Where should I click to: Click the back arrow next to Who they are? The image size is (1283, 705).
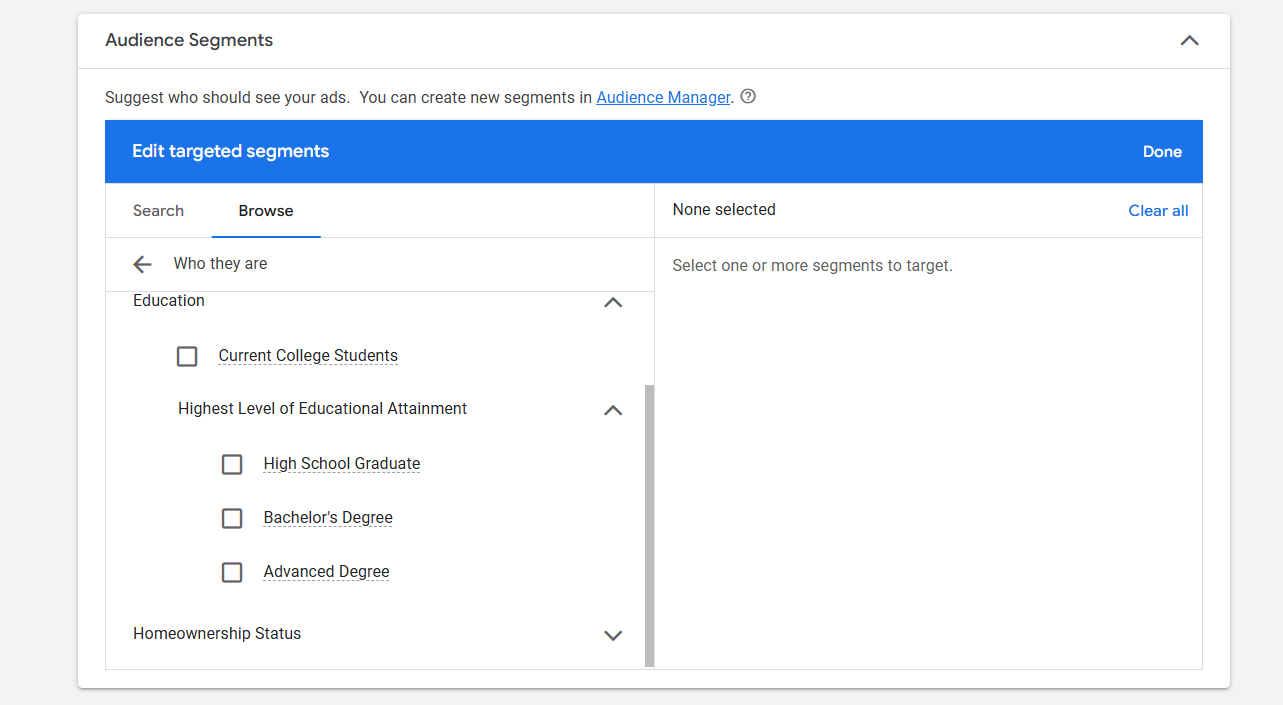pyautogui.click(x=142, y=264)
